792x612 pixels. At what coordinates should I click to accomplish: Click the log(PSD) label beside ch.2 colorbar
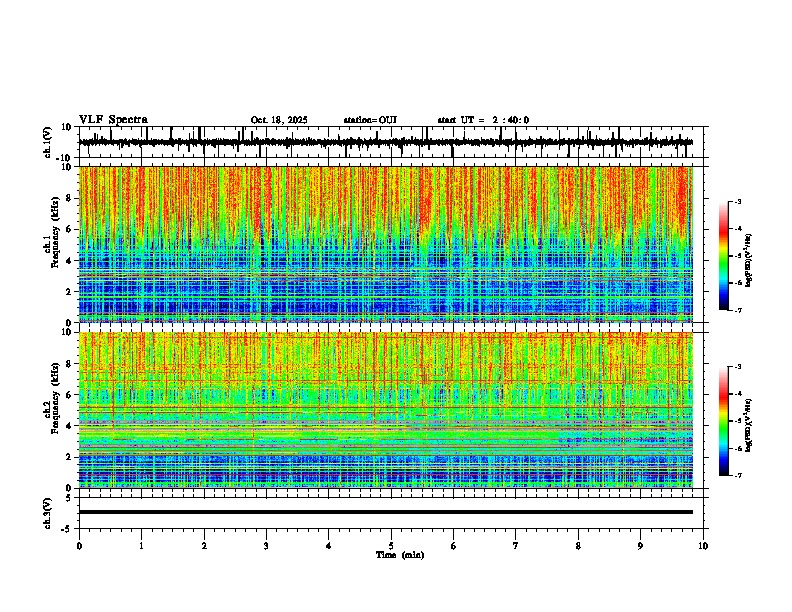(x=749, y=426)
